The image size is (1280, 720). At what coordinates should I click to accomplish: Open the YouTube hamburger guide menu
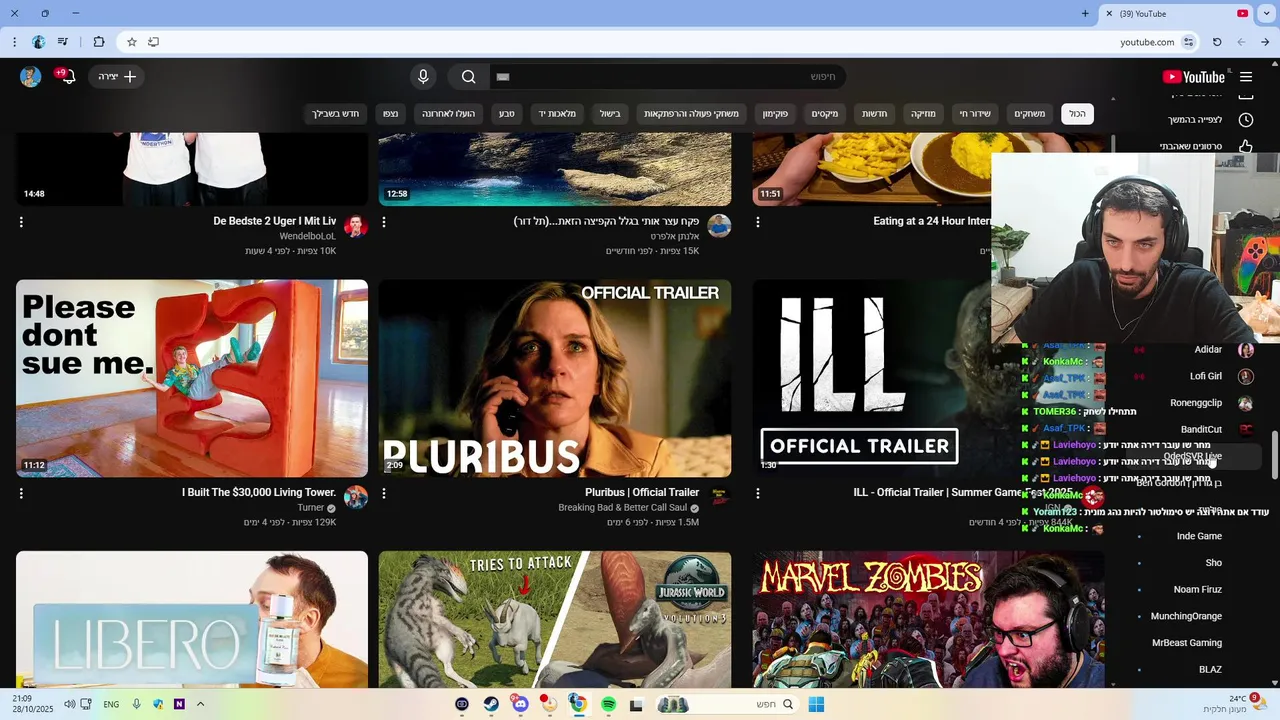point(1246,77)
